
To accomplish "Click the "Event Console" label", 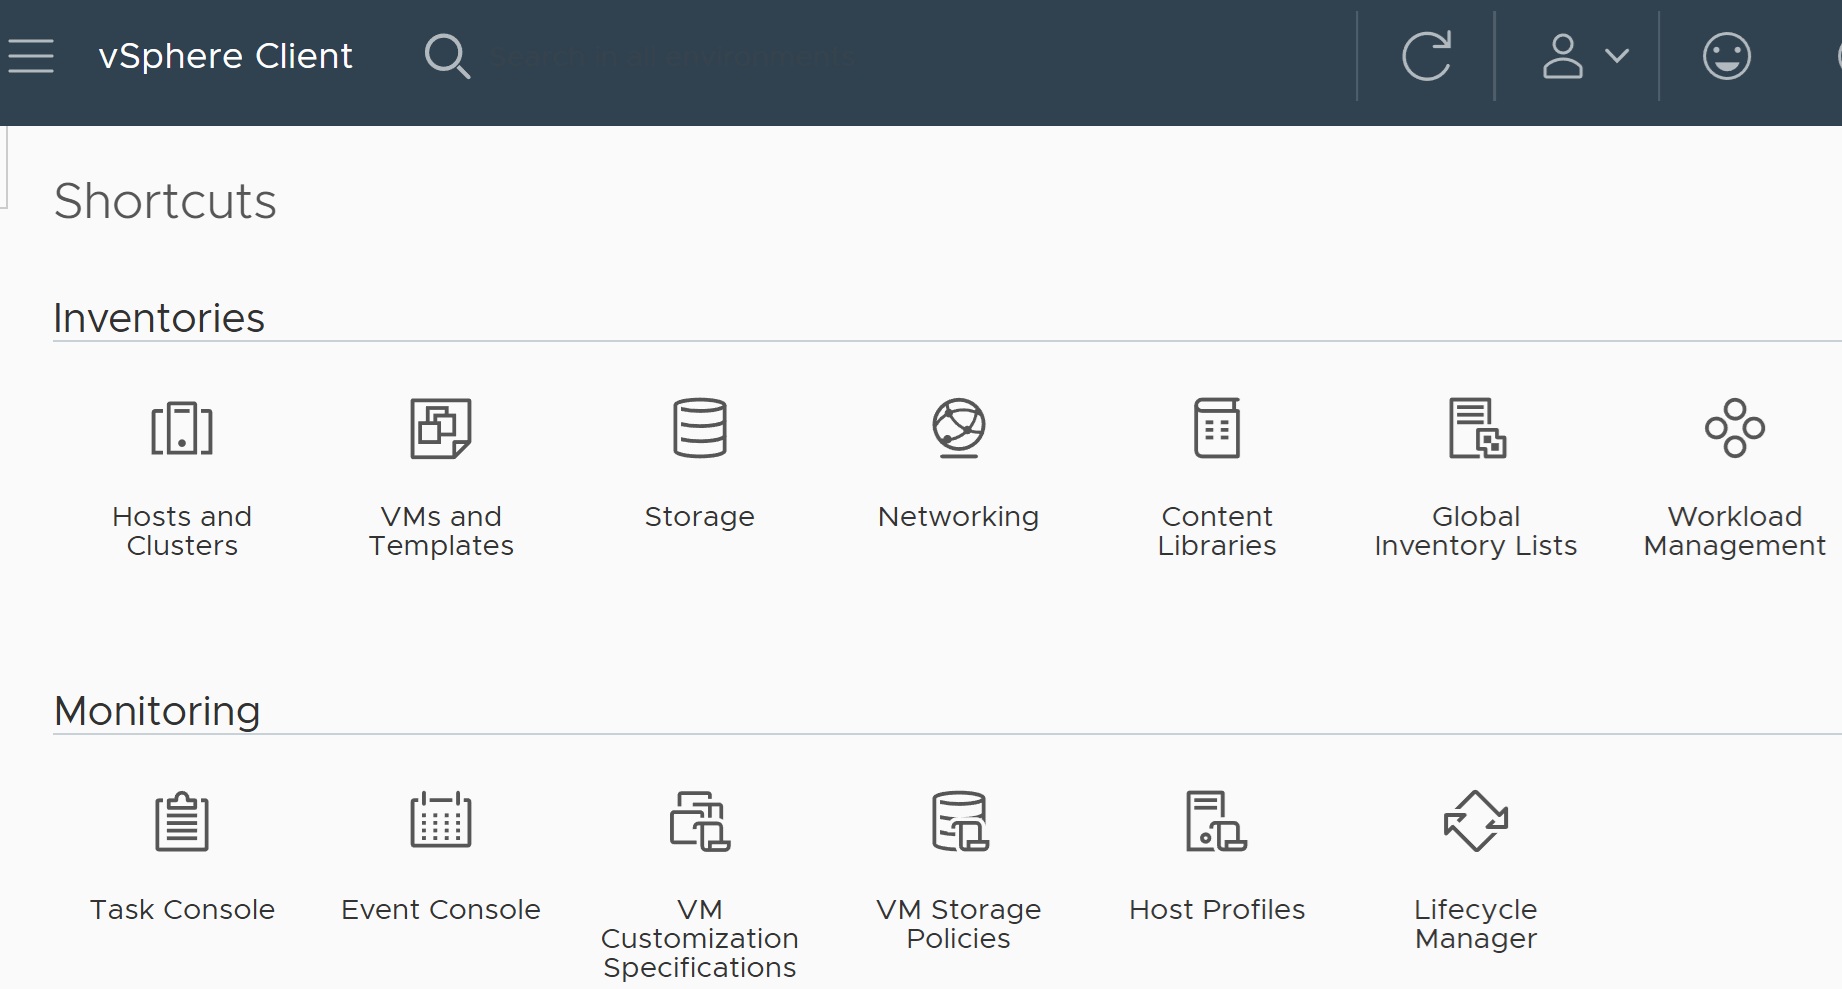I will 441,910.
